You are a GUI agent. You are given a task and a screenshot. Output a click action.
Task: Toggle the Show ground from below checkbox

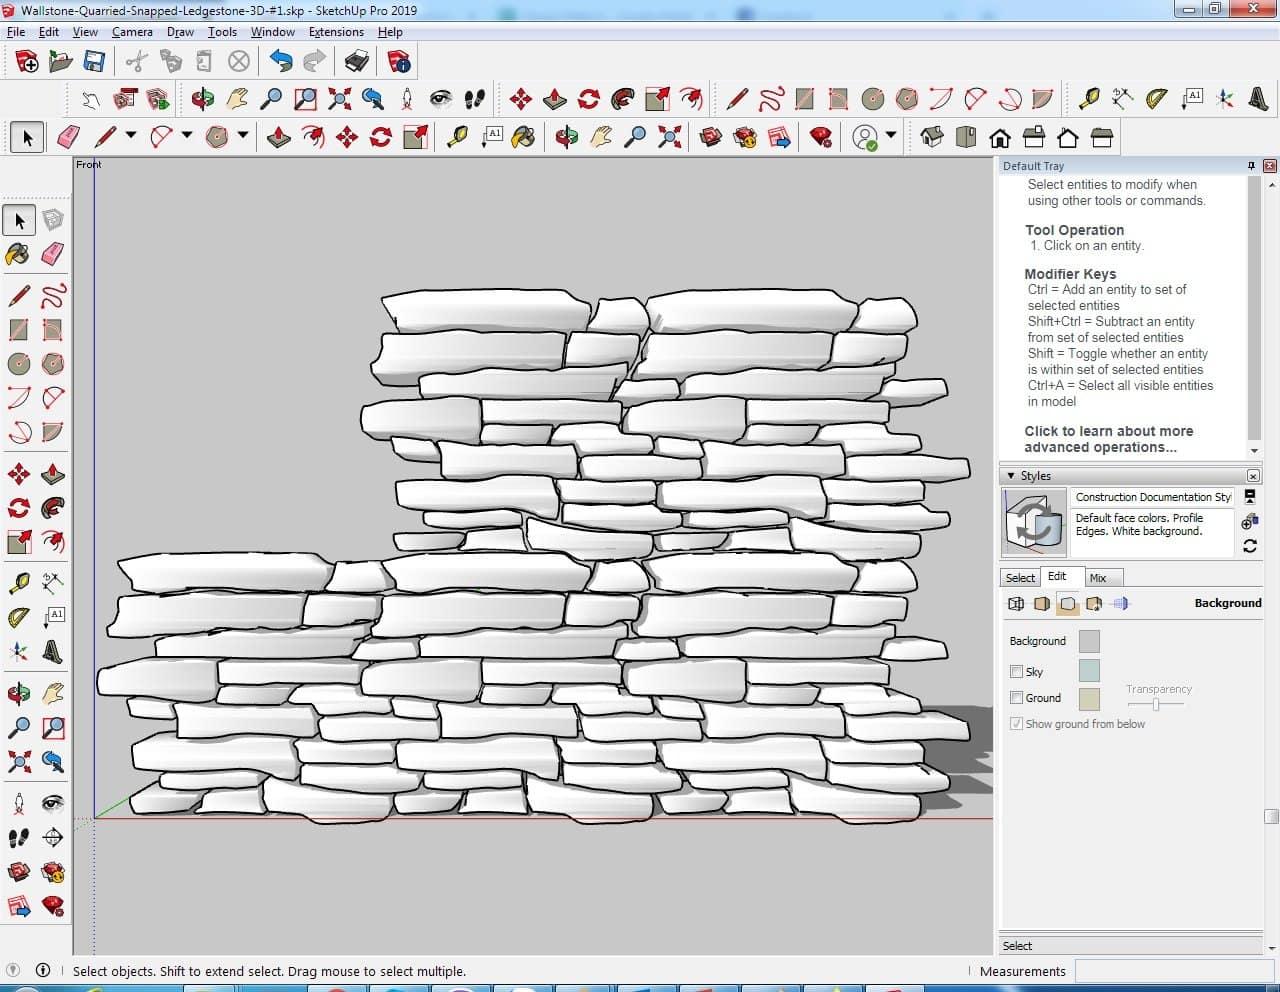tap(1017, 724)
